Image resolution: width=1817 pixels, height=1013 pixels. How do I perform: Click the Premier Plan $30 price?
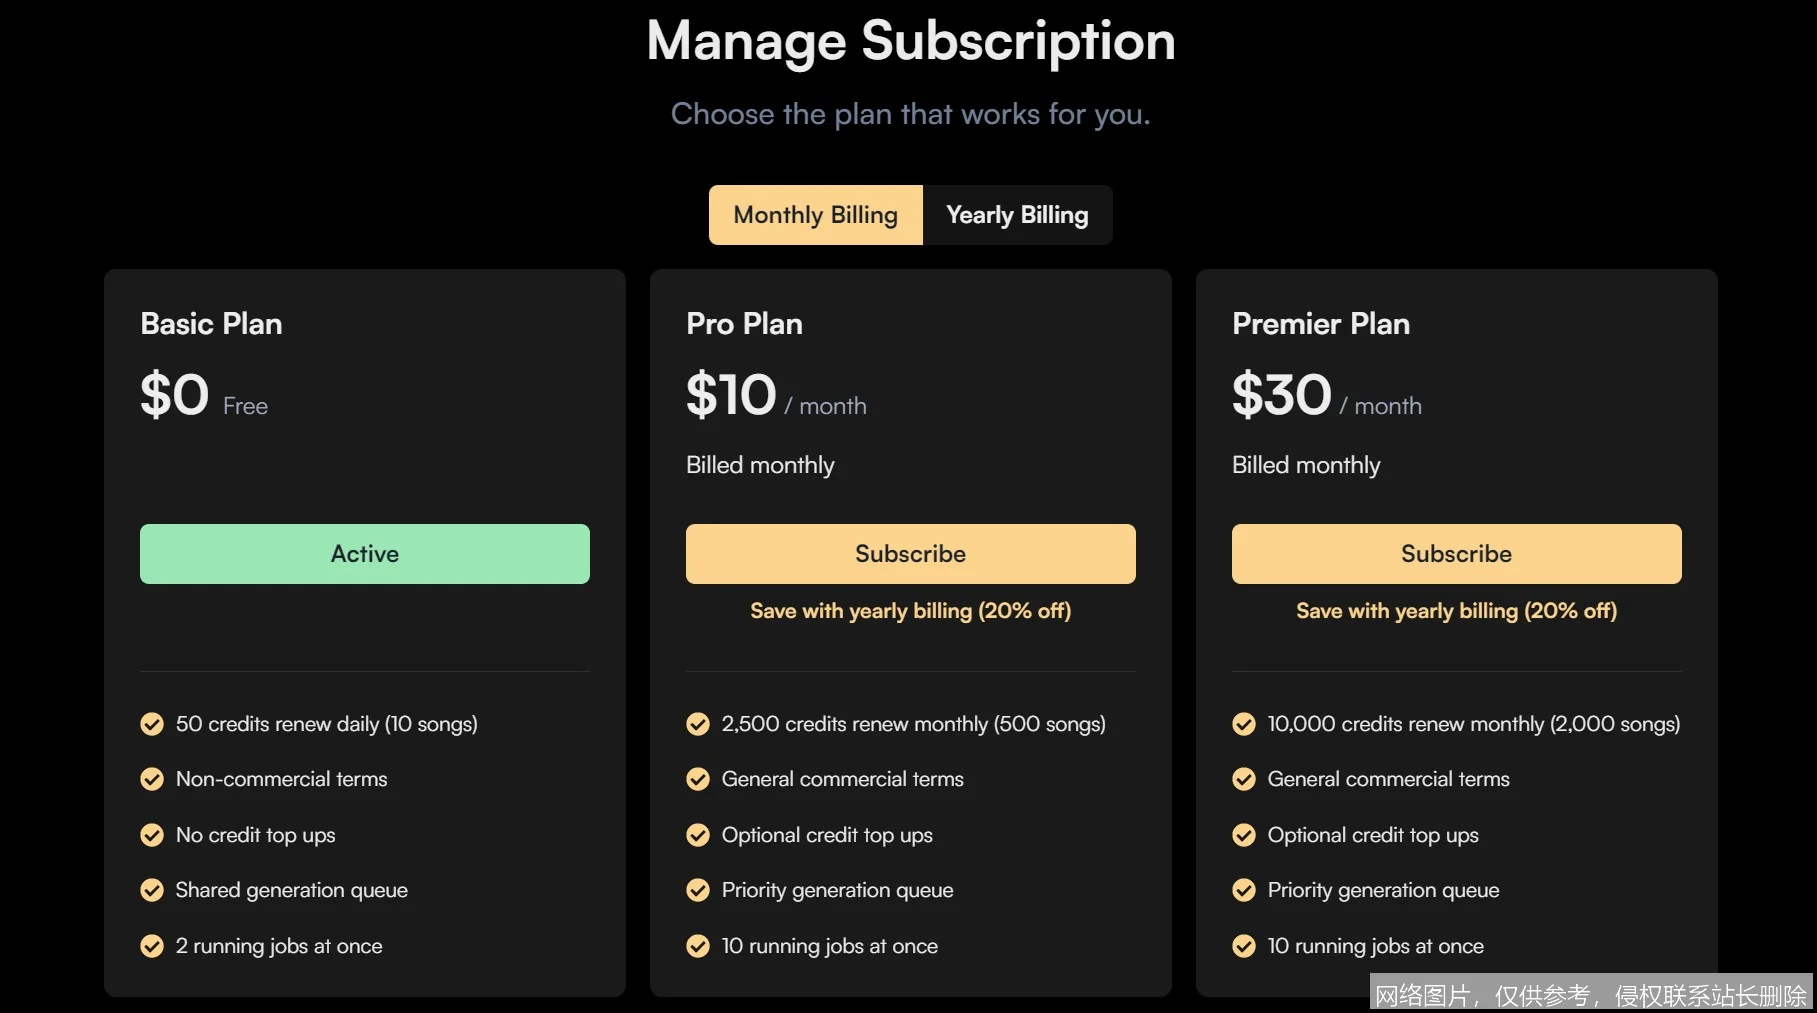1281,394
